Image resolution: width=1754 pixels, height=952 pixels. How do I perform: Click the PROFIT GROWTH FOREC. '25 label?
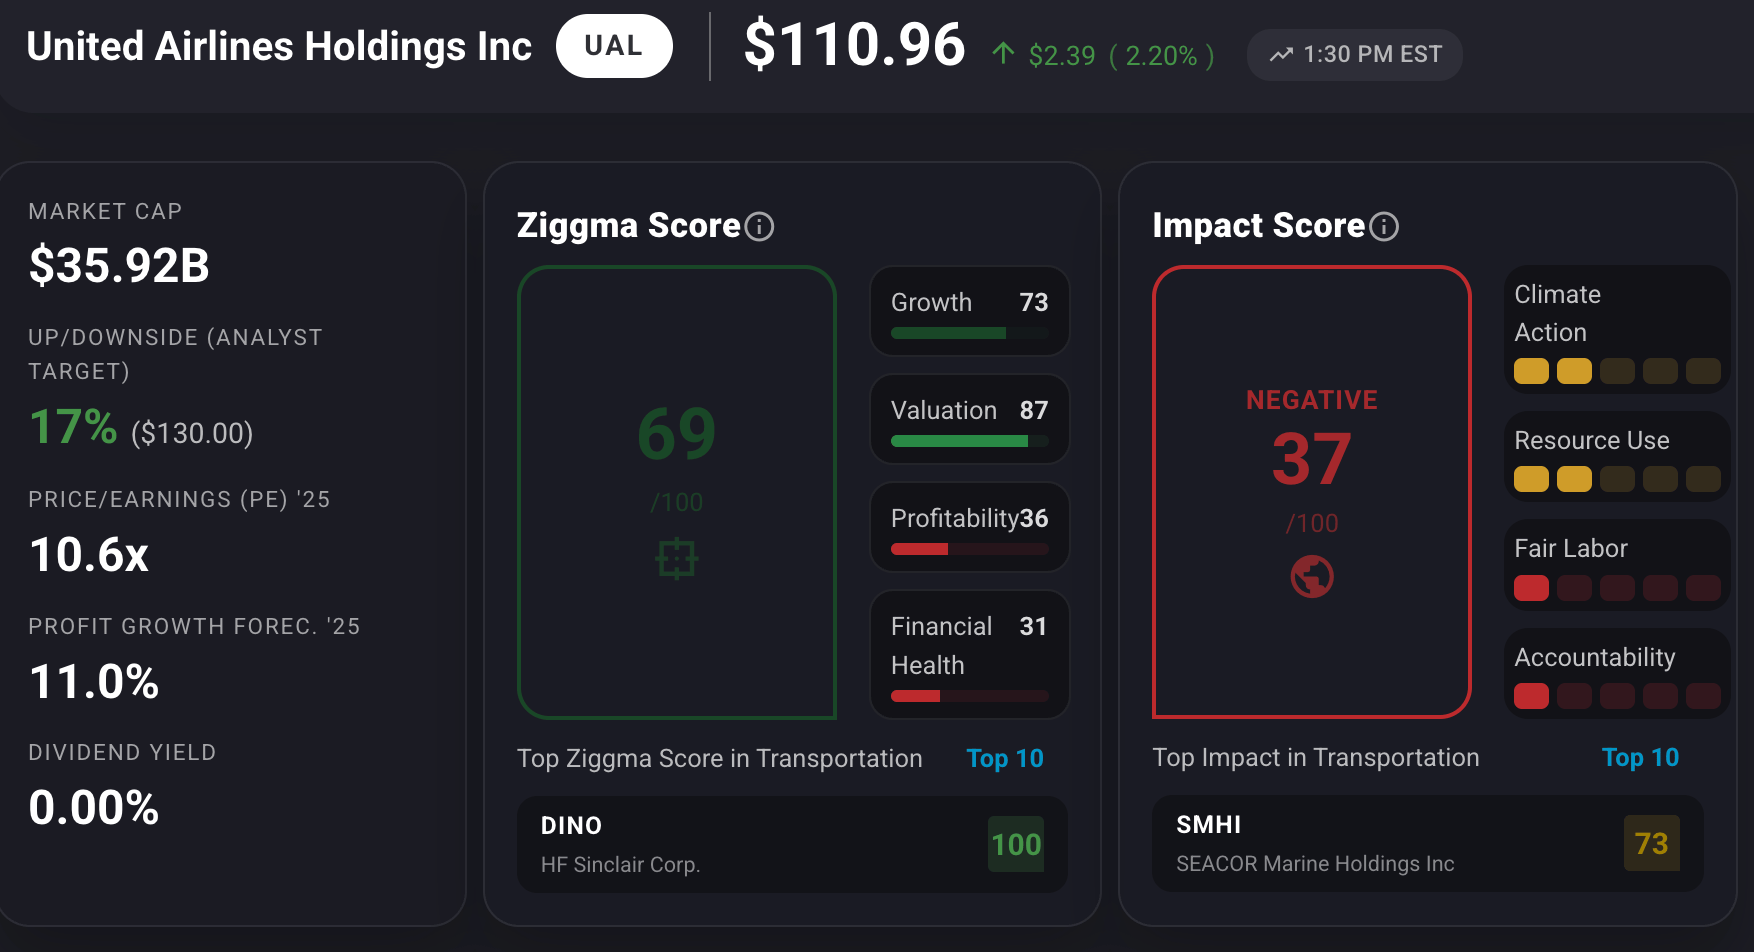tap(194, 626)
